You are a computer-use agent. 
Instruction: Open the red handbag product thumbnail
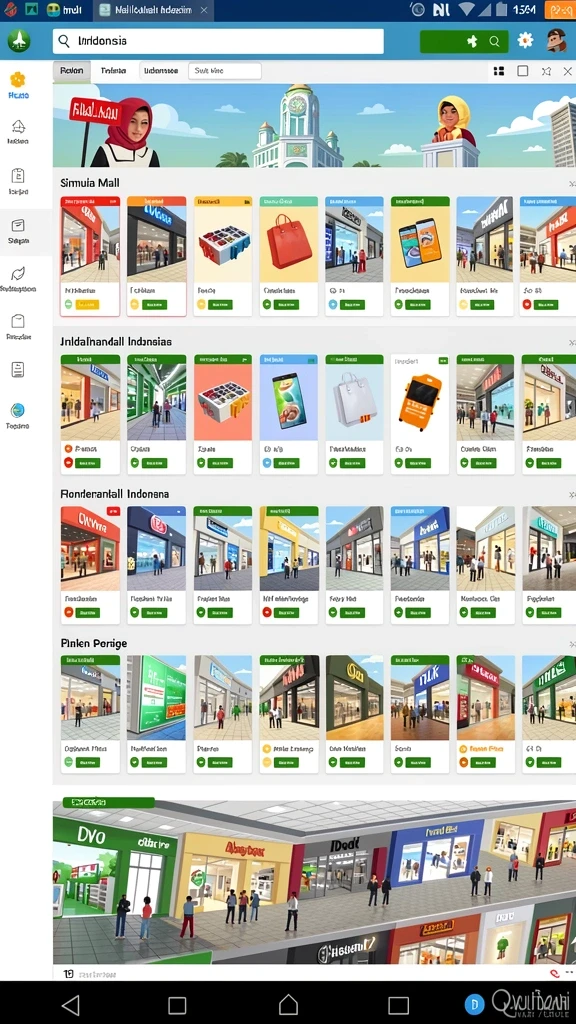(289, 240)
